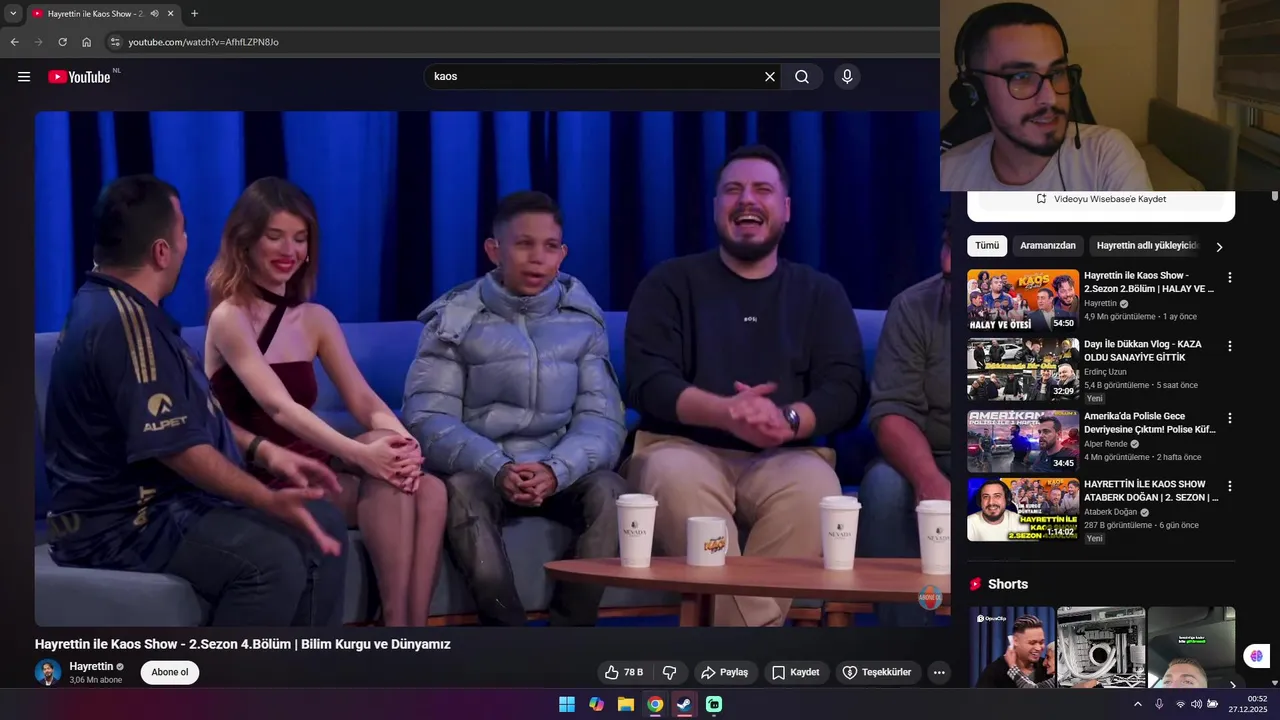This screenshot has height=720, width=1280.
Task: Close the Kaos Show browser tab
Action: click(x=170, y=14)
